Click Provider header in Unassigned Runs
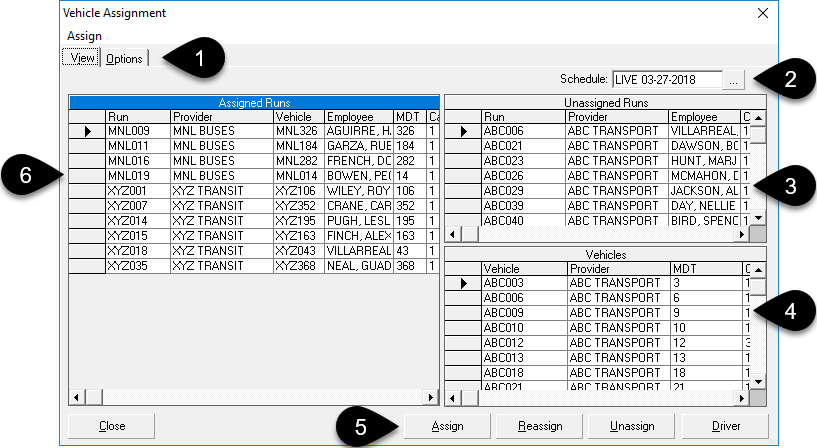Image resolution: width=817 pixels, height=448 pixels. tap(617, 117)
